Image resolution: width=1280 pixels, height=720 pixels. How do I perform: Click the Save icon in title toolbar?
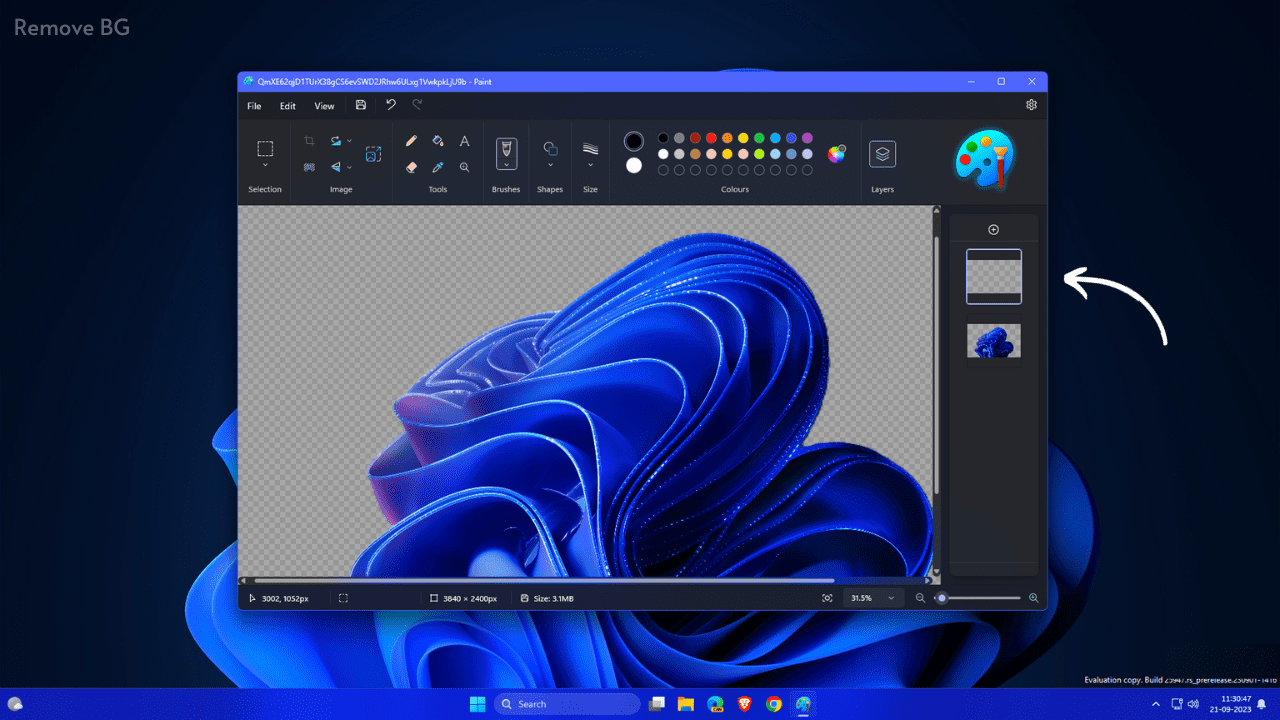(x=361, y=105)
